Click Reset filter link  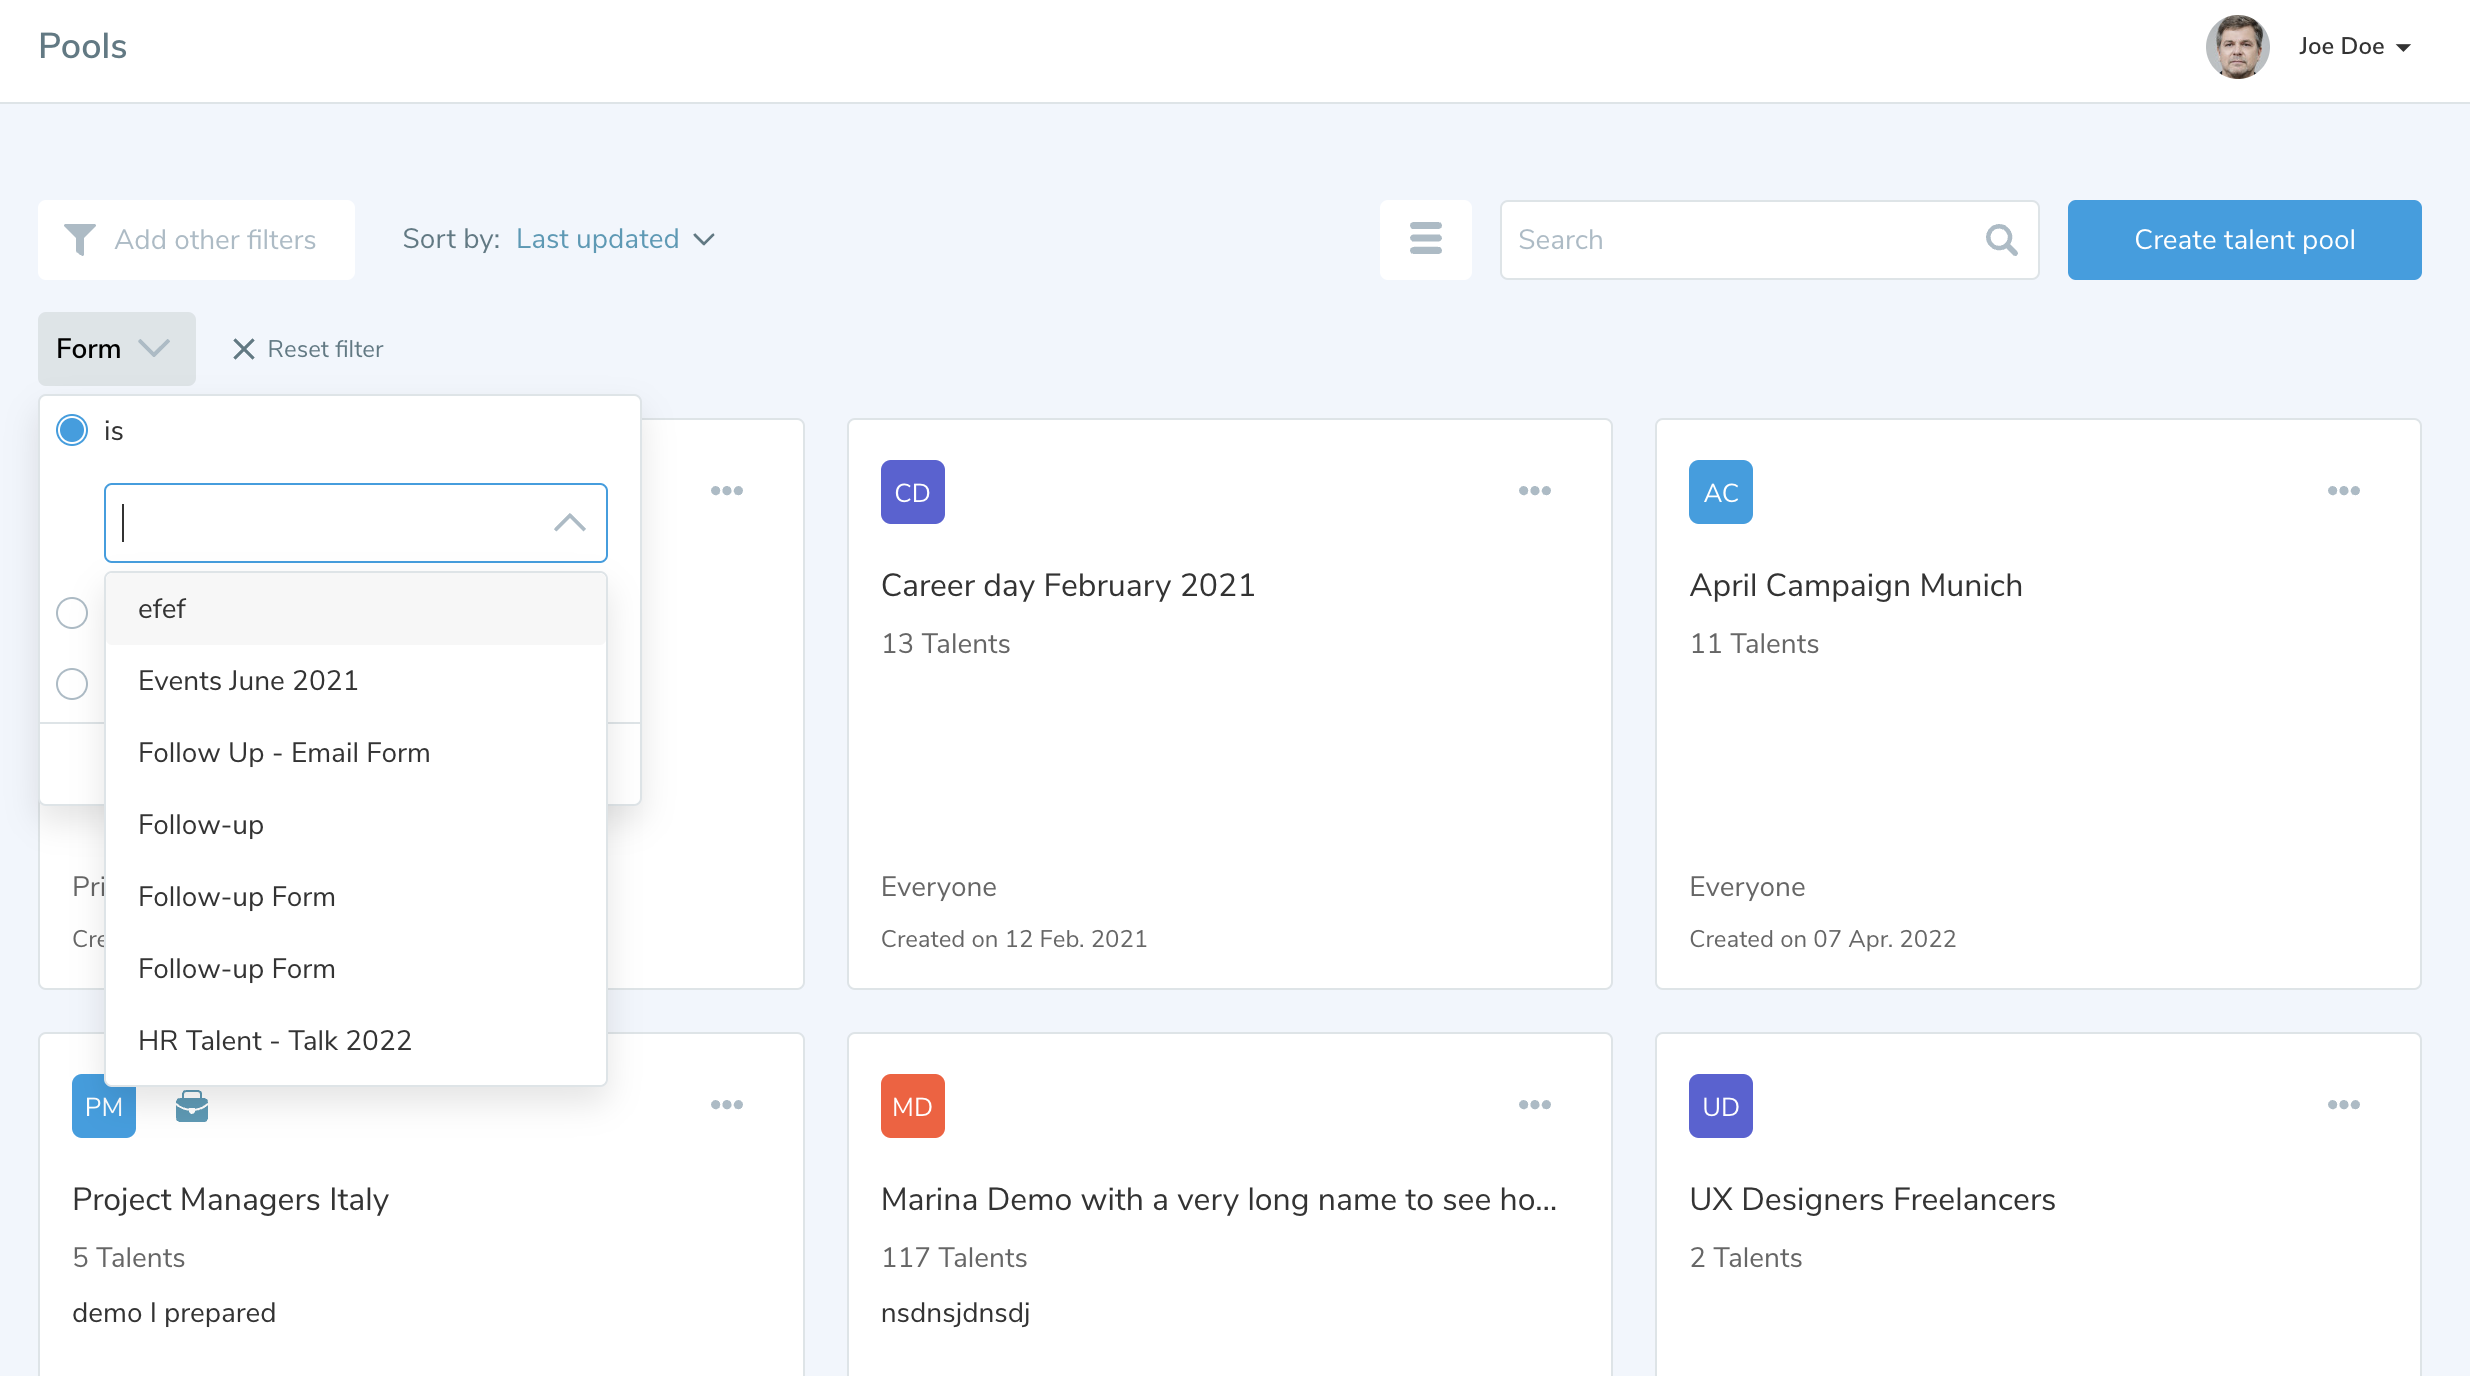(x=309, y=349)
